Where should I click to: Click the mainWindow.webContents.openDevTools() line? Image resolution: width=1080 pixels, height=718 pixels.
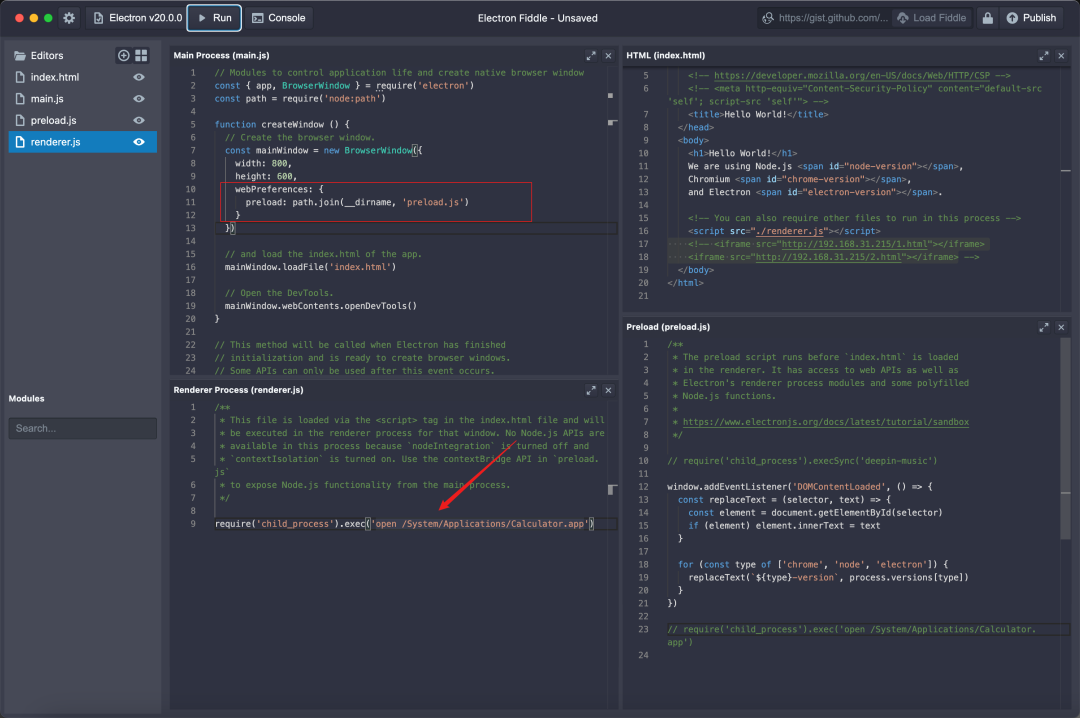(x=320, y=306)
